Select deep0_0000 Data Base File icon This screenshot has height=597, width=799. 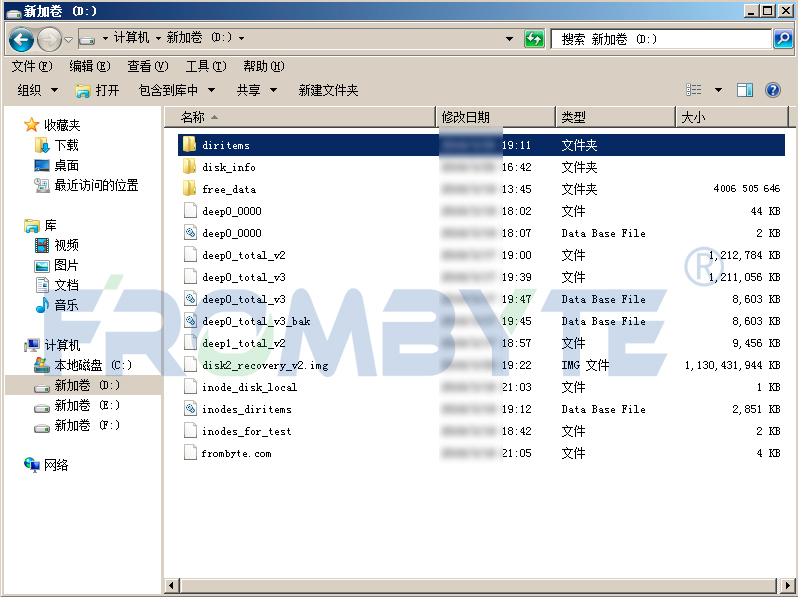(190, 233)
